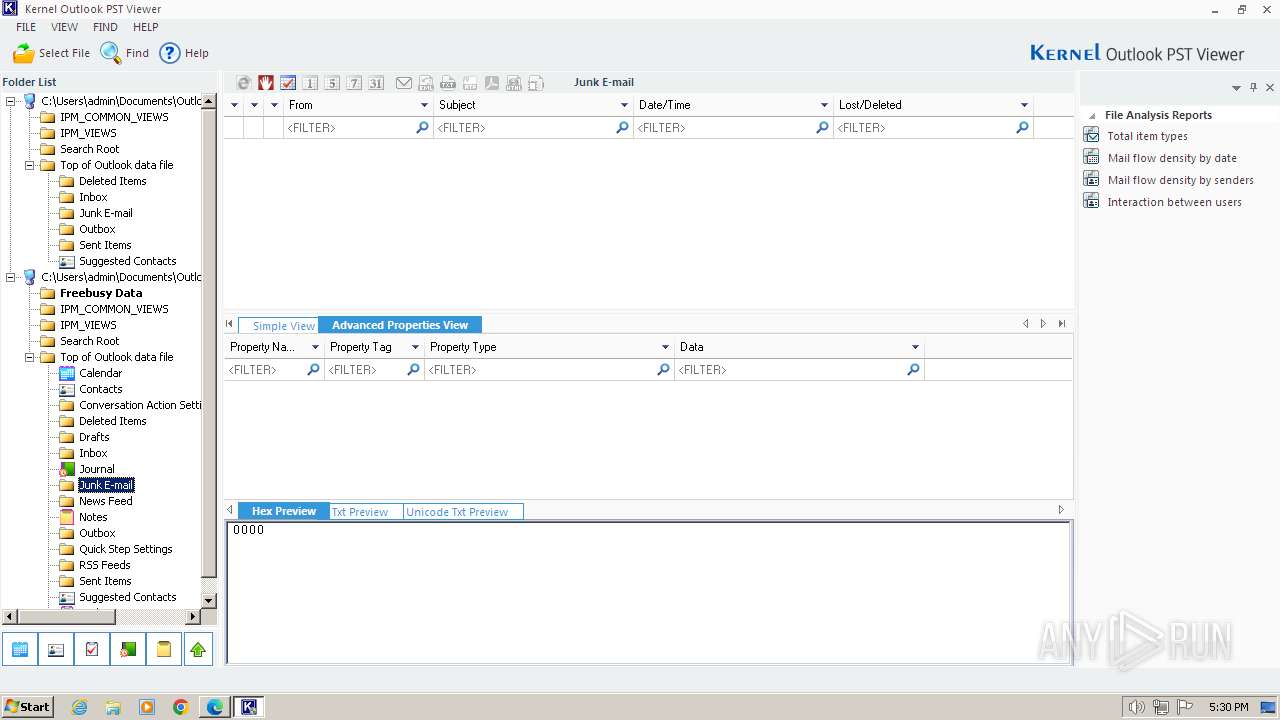Viewport: 1280px width, 720px height.
Task: Open Chrome from the taskbar
Action: tap(180, 707)
